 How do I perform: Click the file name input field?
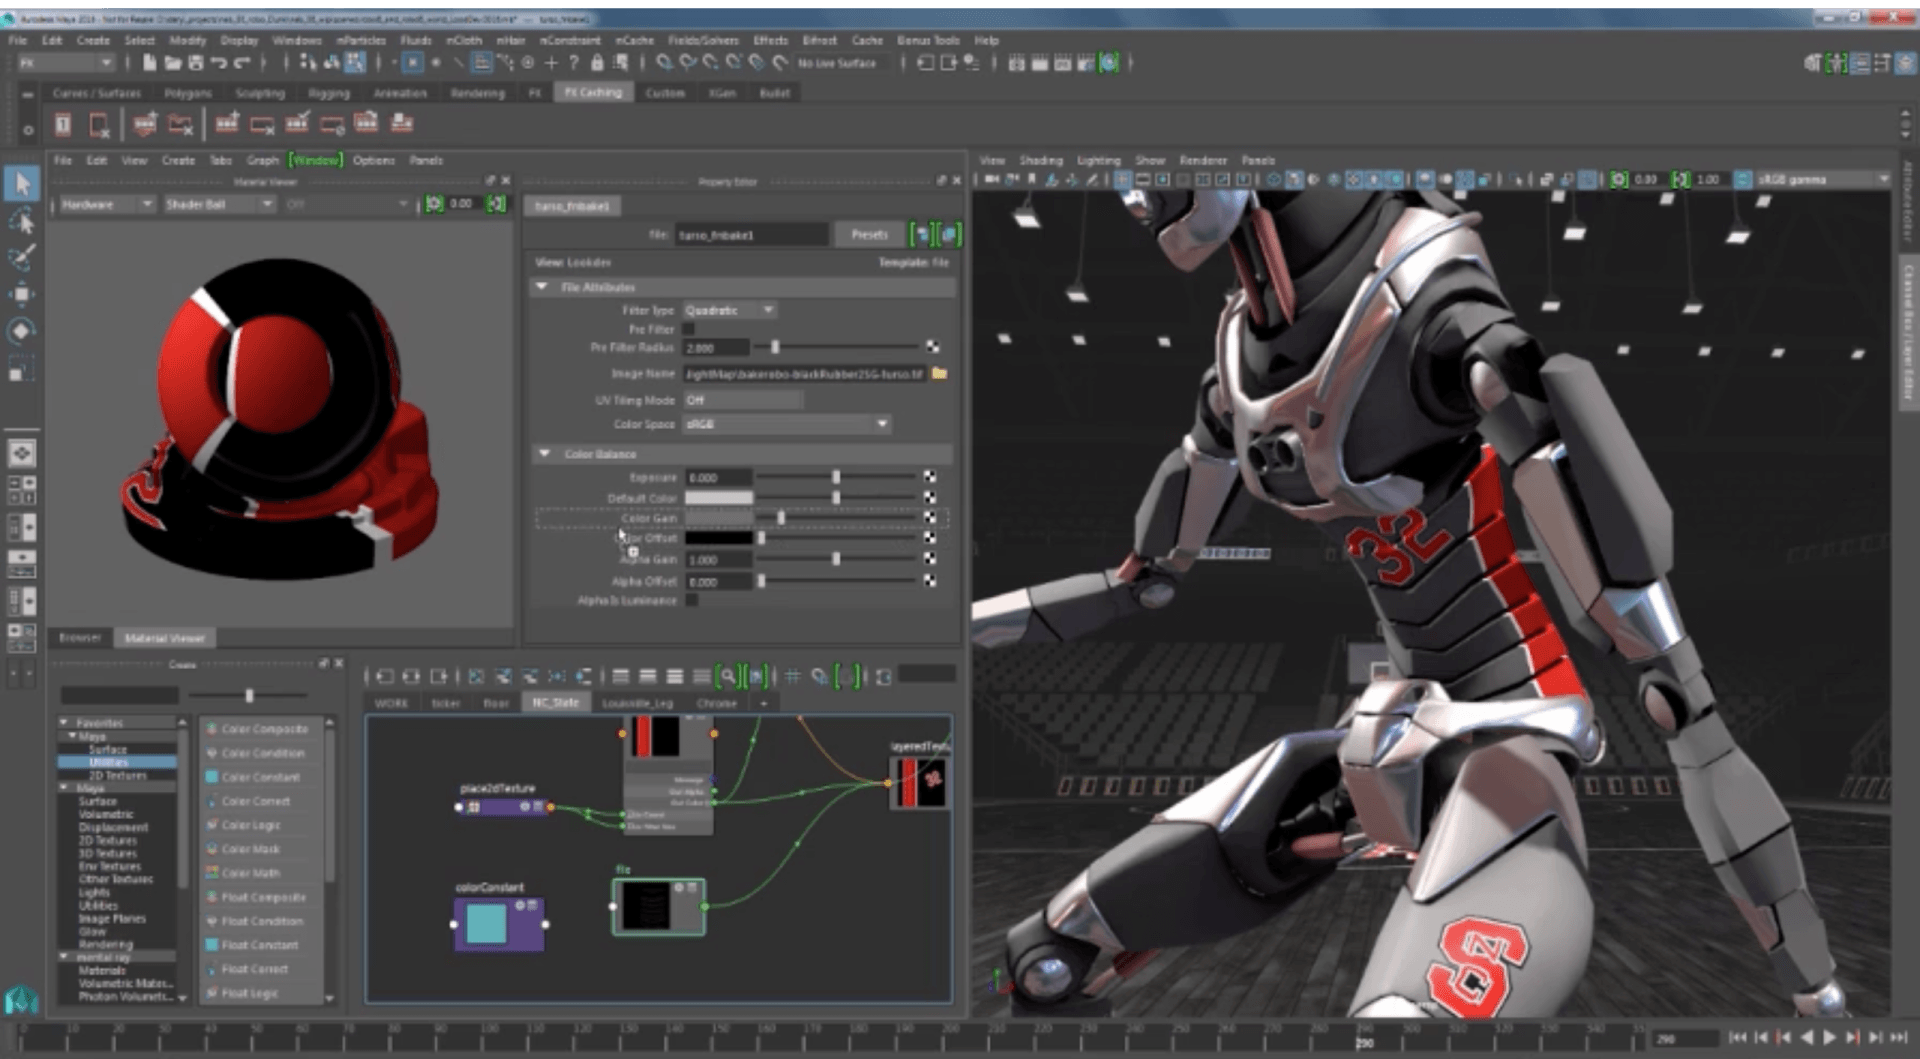(750, 235)
